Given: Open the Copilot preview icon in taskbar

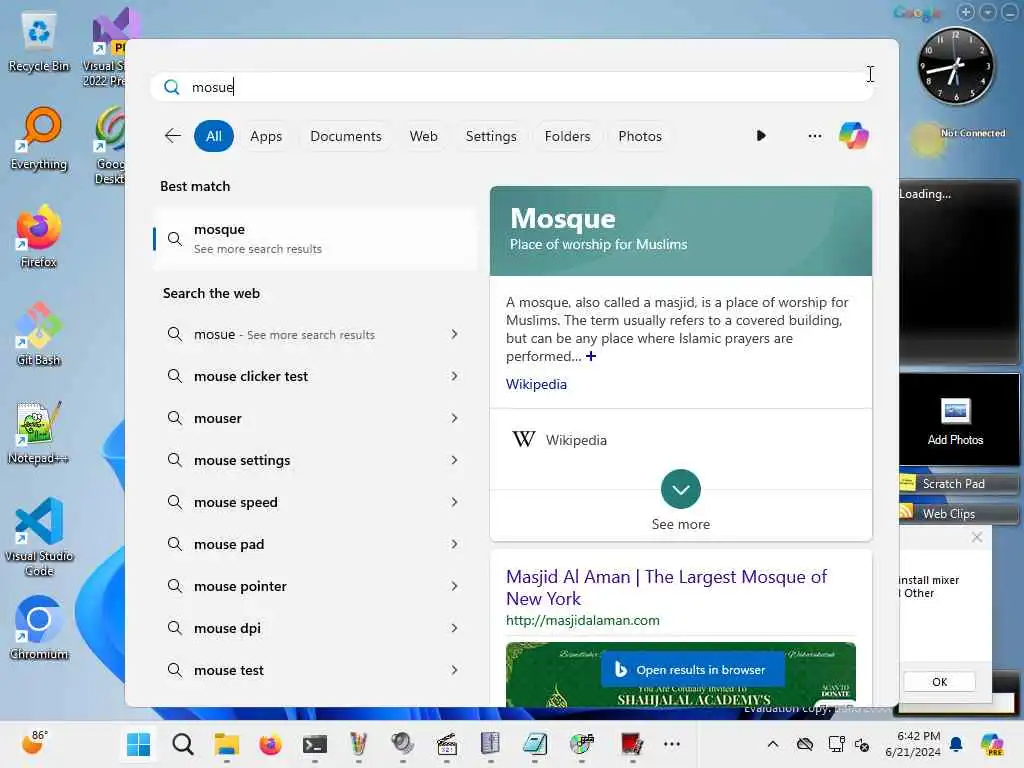Looking at the screenshot, I should 992,744.
